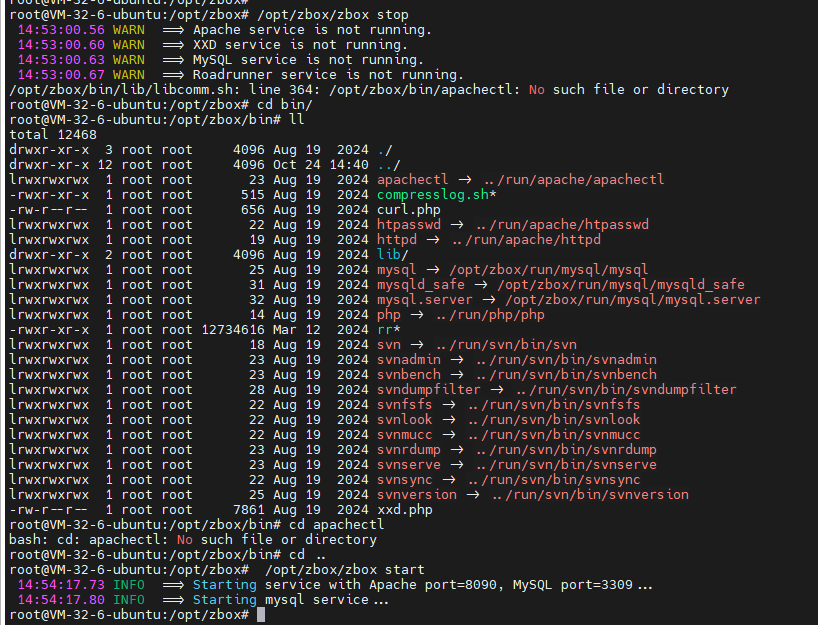Image resolution: width=818 pixels, height=625 pixels.
Task: Click the 'svnfsfs' symlink name
Action: pos(405,405)
